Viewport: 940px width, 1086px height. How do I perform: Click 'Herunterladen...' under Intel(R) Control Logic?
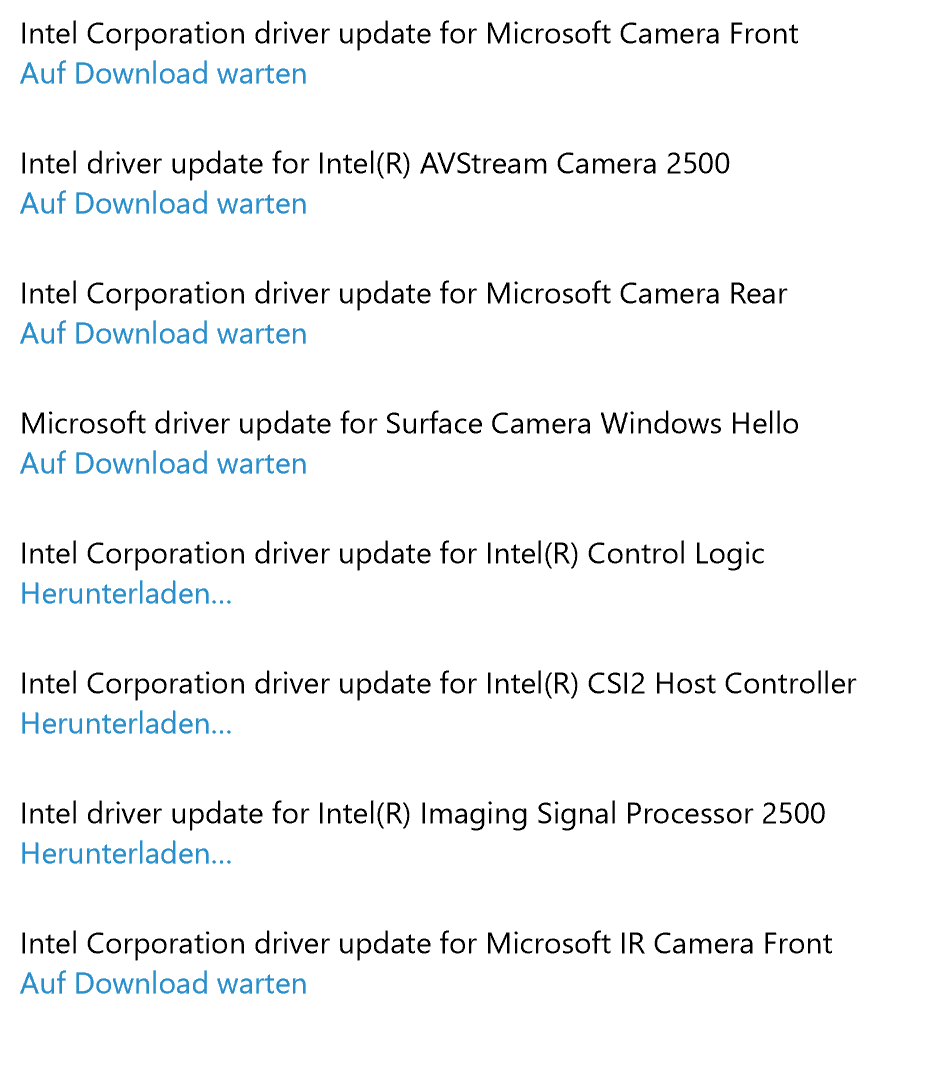[x=126, y=594]
